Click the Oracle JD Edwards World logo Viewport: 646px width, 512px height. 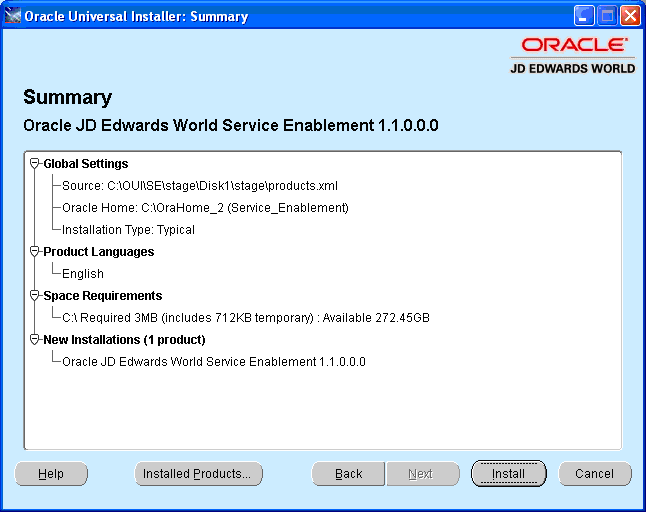[573, 56]
